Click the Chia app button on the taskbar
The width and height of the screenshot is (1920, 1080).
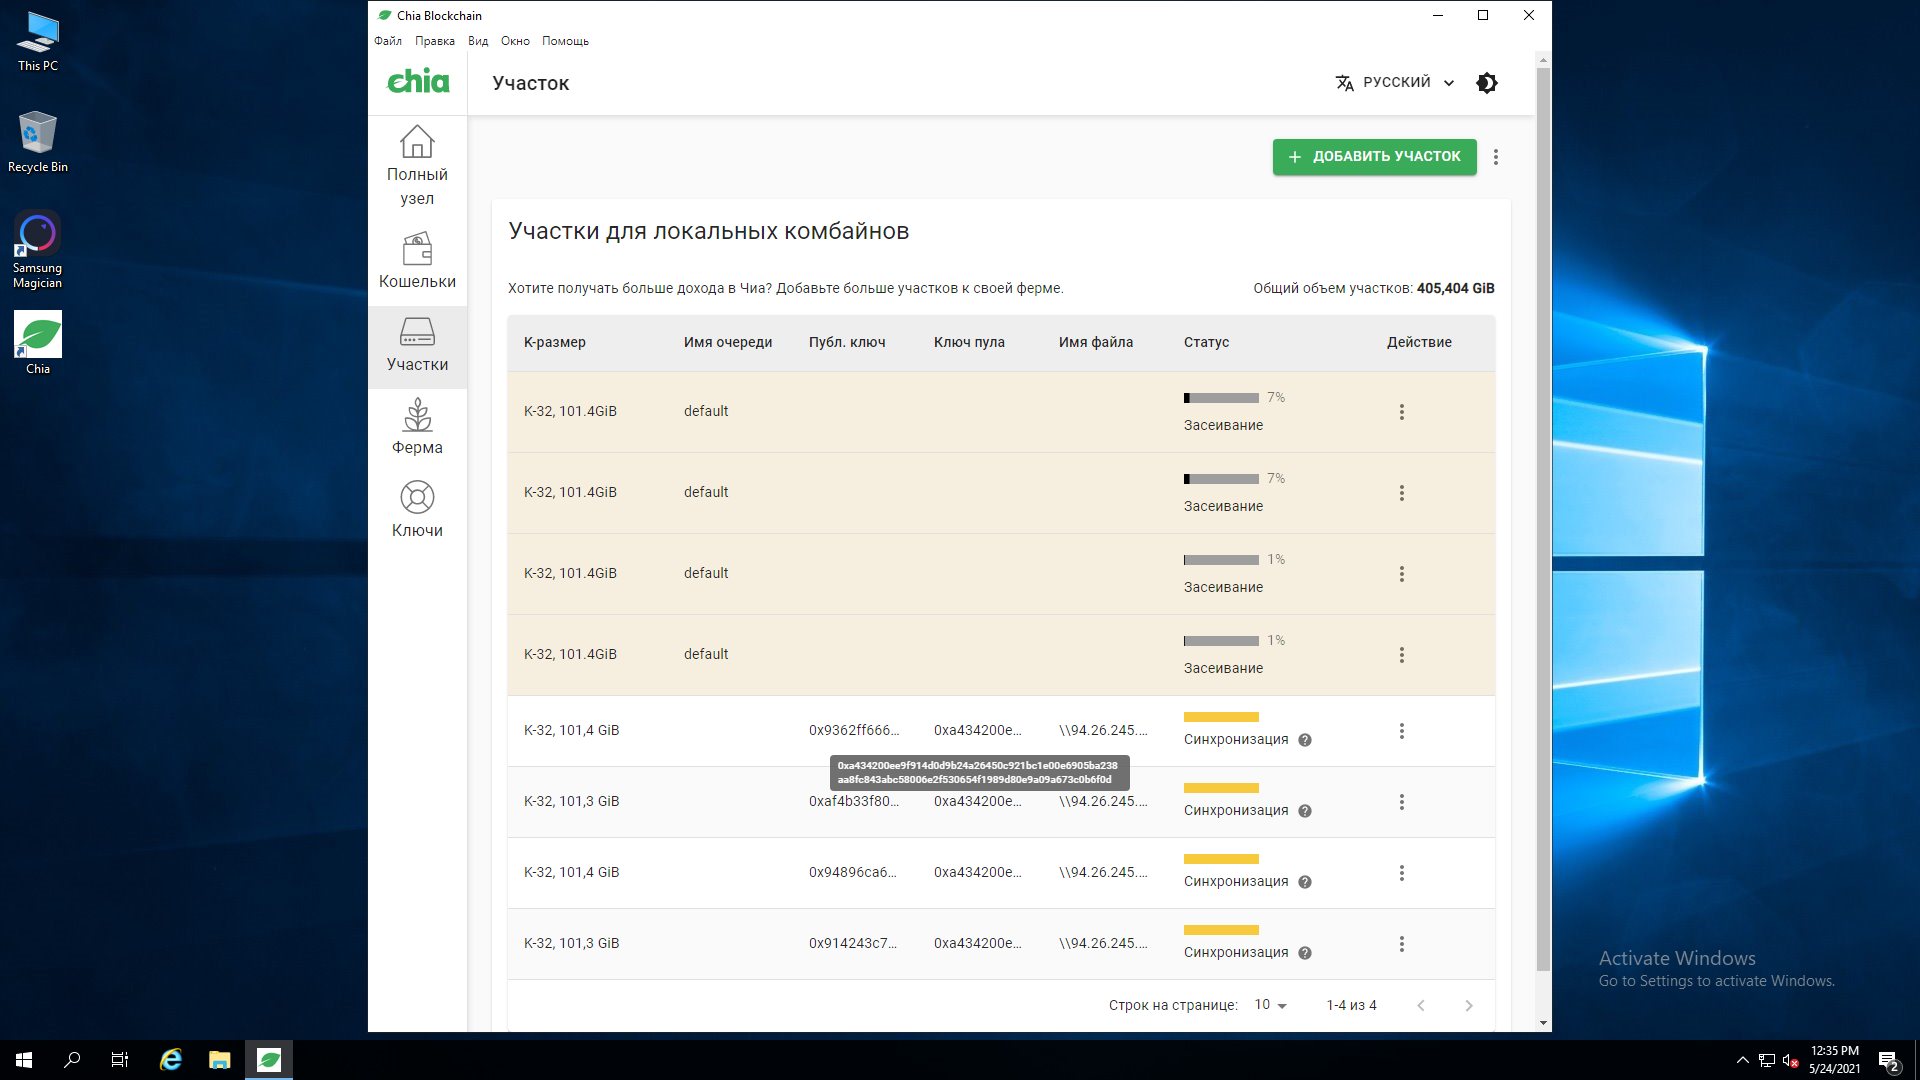click(269, 1060)
